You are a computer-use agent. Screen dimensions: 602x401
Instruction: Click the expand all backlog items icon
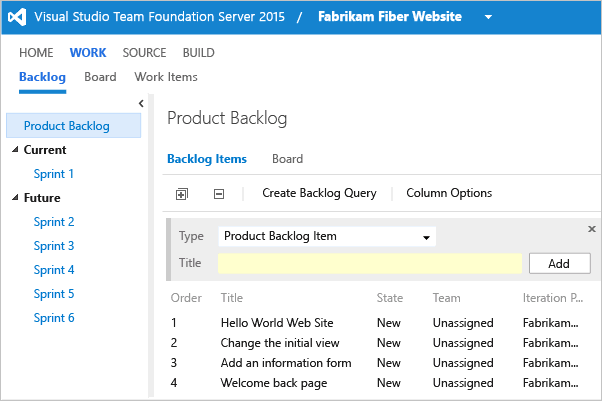point(181,194)
